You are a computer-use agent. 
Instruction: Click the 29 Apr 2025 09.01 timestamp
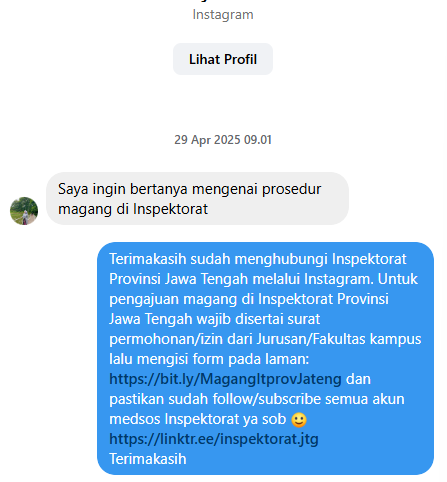tap(223, 140)
